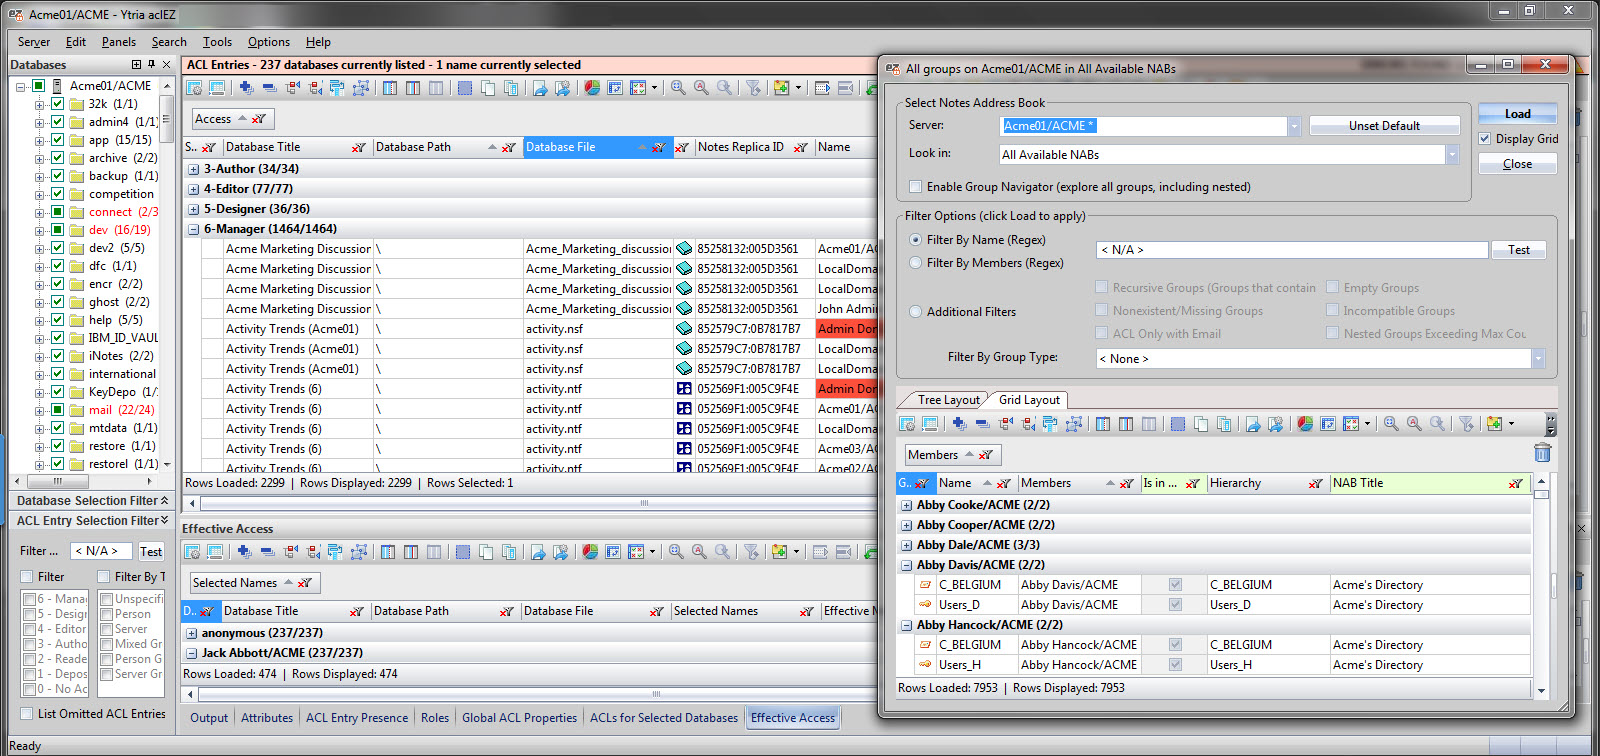Click Test button next to regex field in dialog
The image size is (1600, 756).
pyautogui.click(x=1519, y=250)
